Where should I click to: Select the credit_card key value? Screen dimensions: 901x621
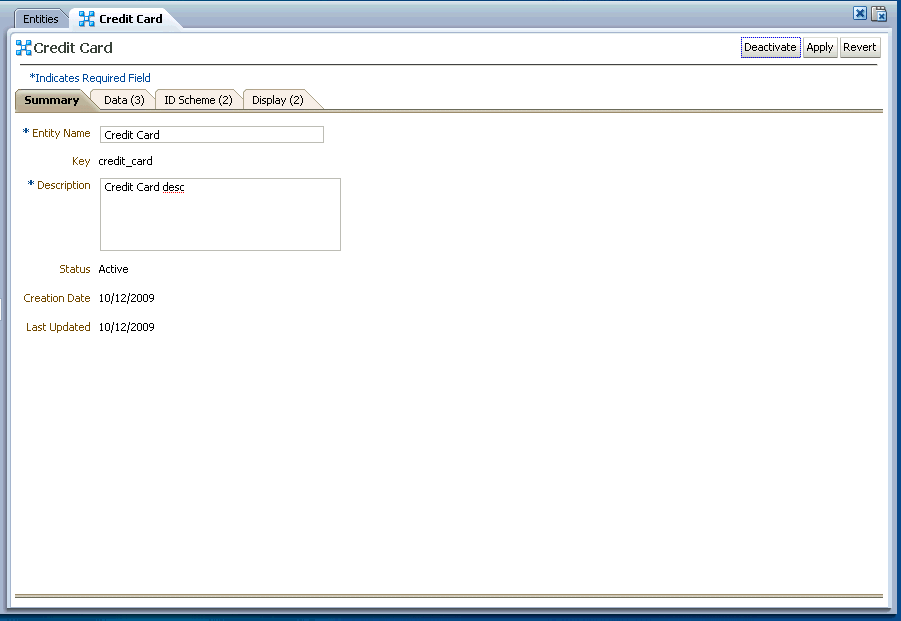tap(125, 160)
